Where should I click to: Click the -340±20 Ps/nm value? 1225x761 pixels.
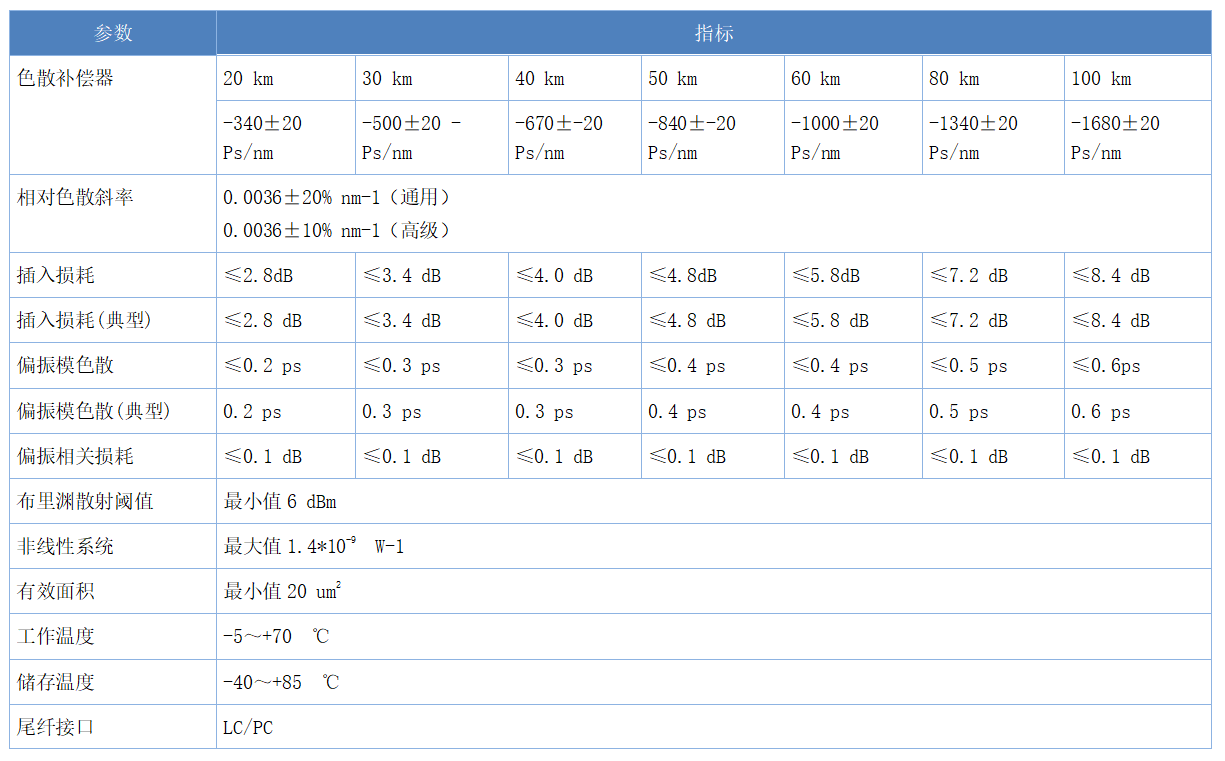point(262,138)
